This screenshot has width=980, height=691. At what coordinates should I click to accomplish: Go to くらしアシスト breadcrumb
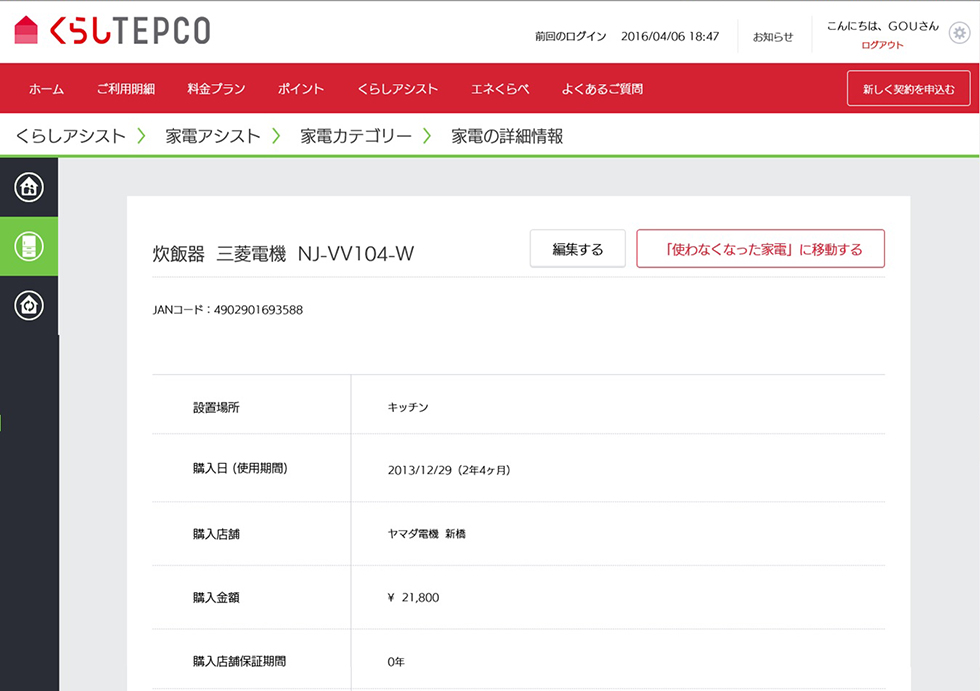click(x=71, y=136)
